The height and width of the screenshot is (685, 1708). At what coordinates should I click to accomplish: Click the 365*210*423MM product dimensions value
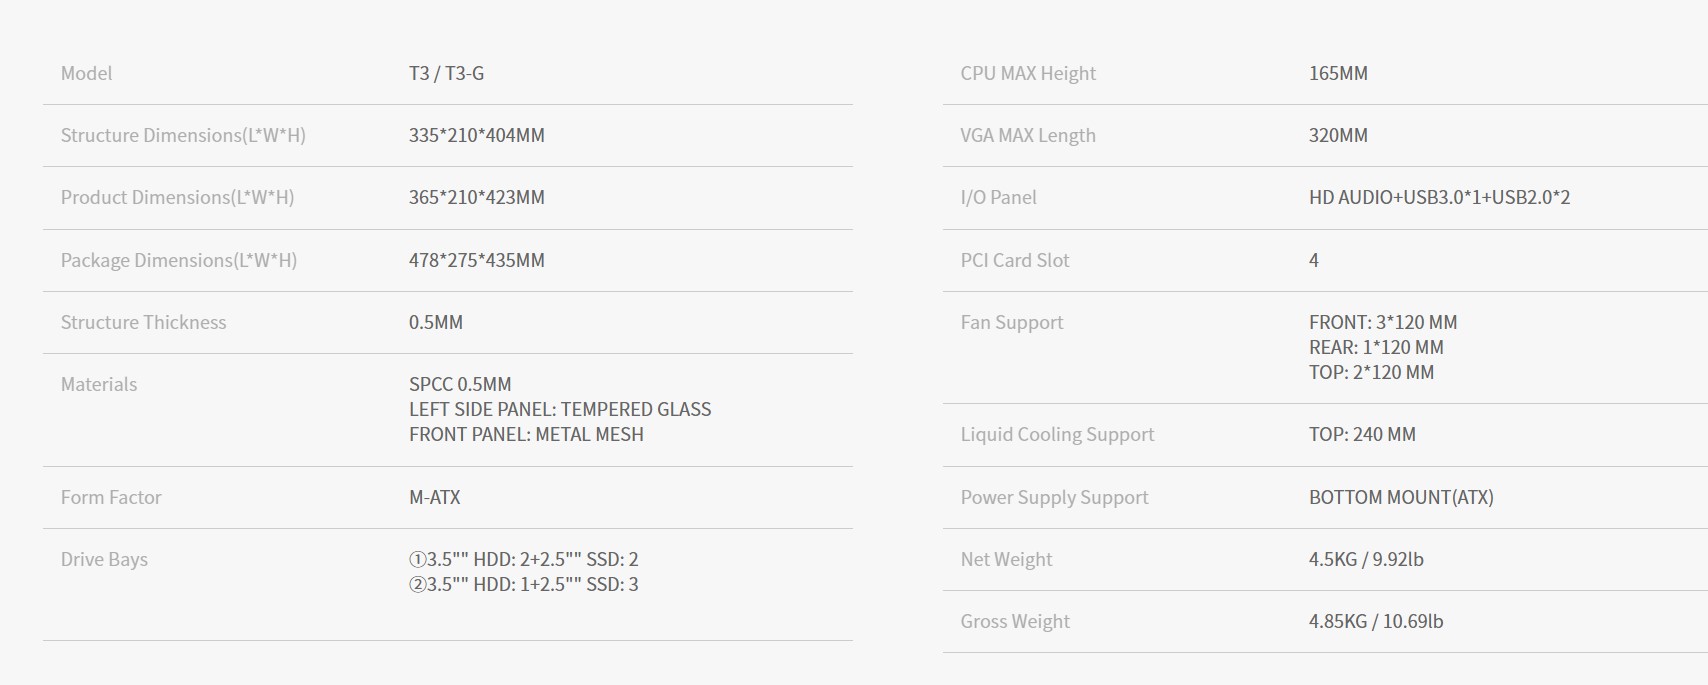pyautogui.click(x=476, y=197)
